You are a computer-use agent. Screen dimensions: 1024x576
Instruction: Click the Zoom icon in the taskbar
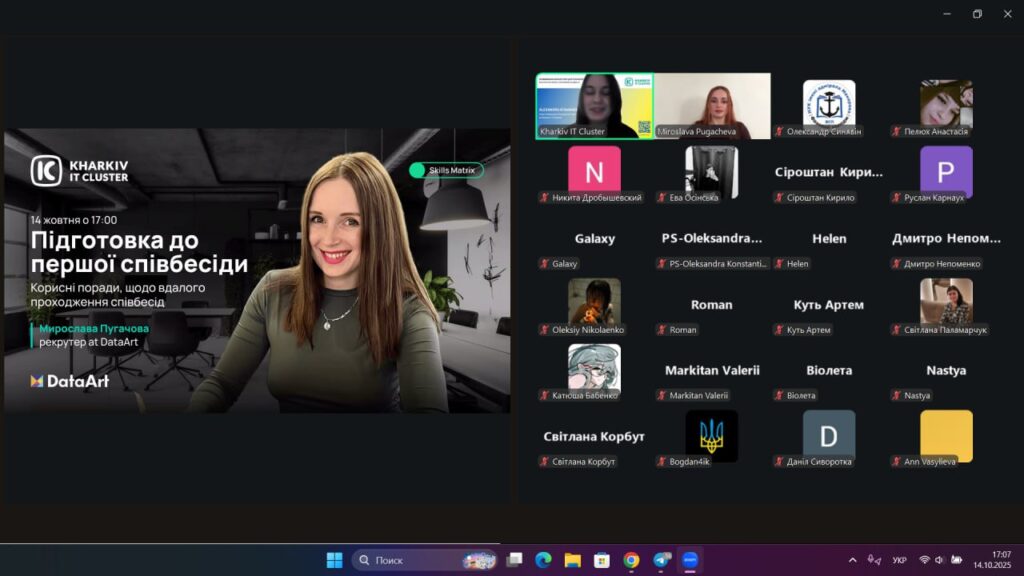coord(689,560)
